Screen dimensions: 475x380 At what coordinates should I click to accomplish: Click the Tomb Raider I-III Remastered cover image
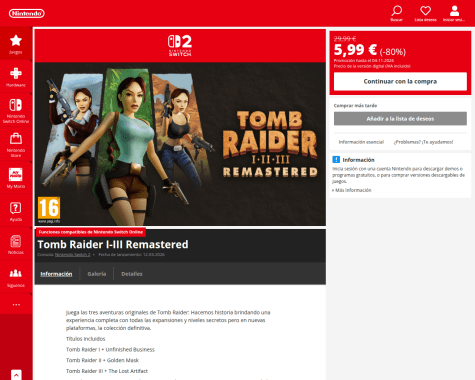(x=180, y=144)
